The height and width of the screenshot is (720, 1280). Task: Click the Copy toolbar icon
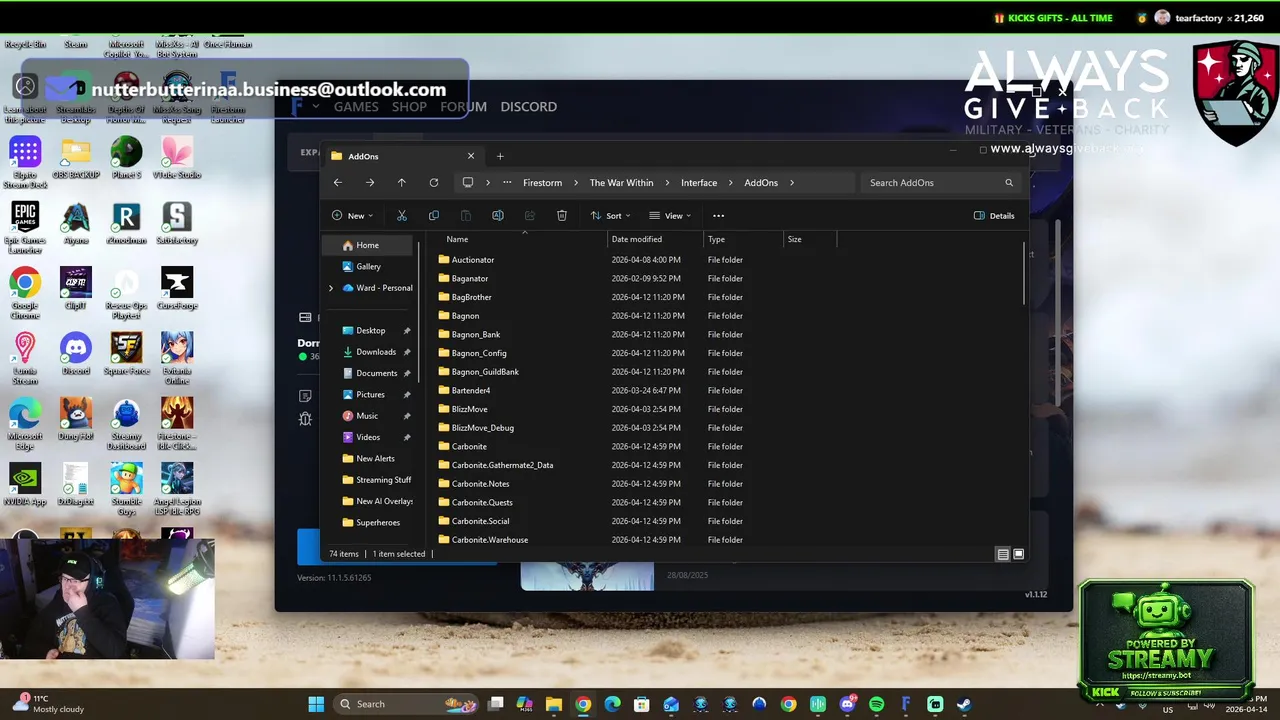pos(434,216)
